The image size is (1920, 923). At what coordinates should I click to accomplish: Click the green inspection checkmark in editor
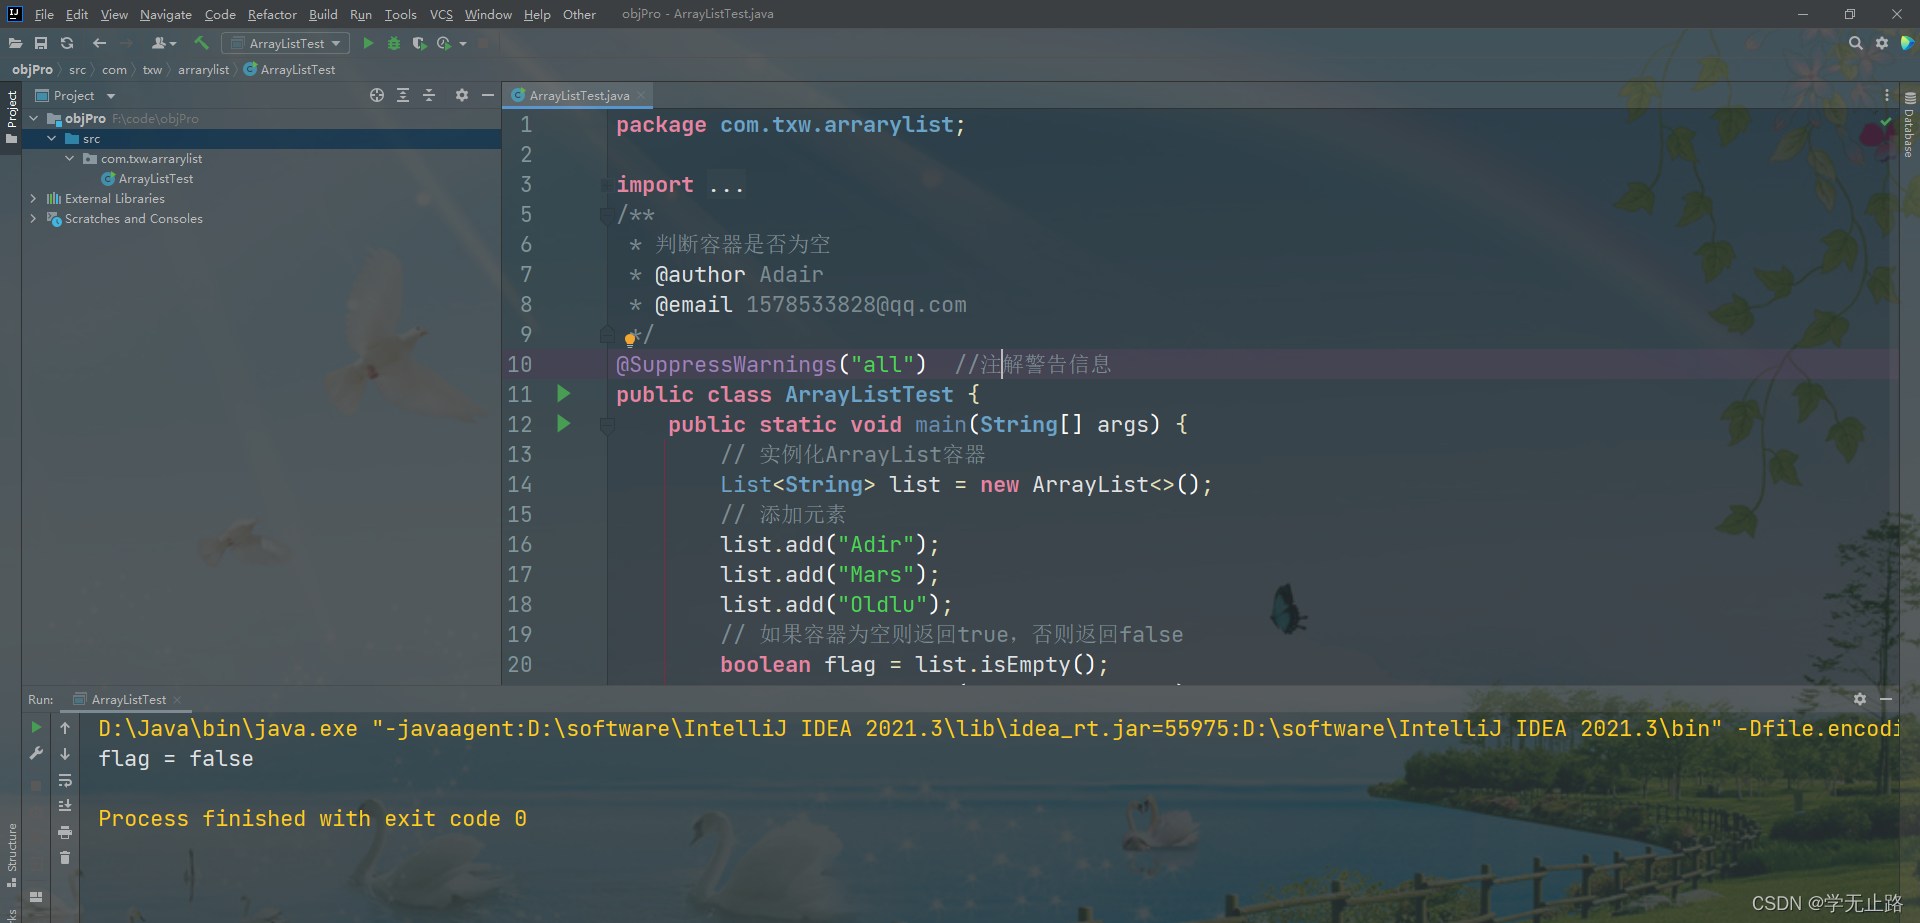[1886, 122]
